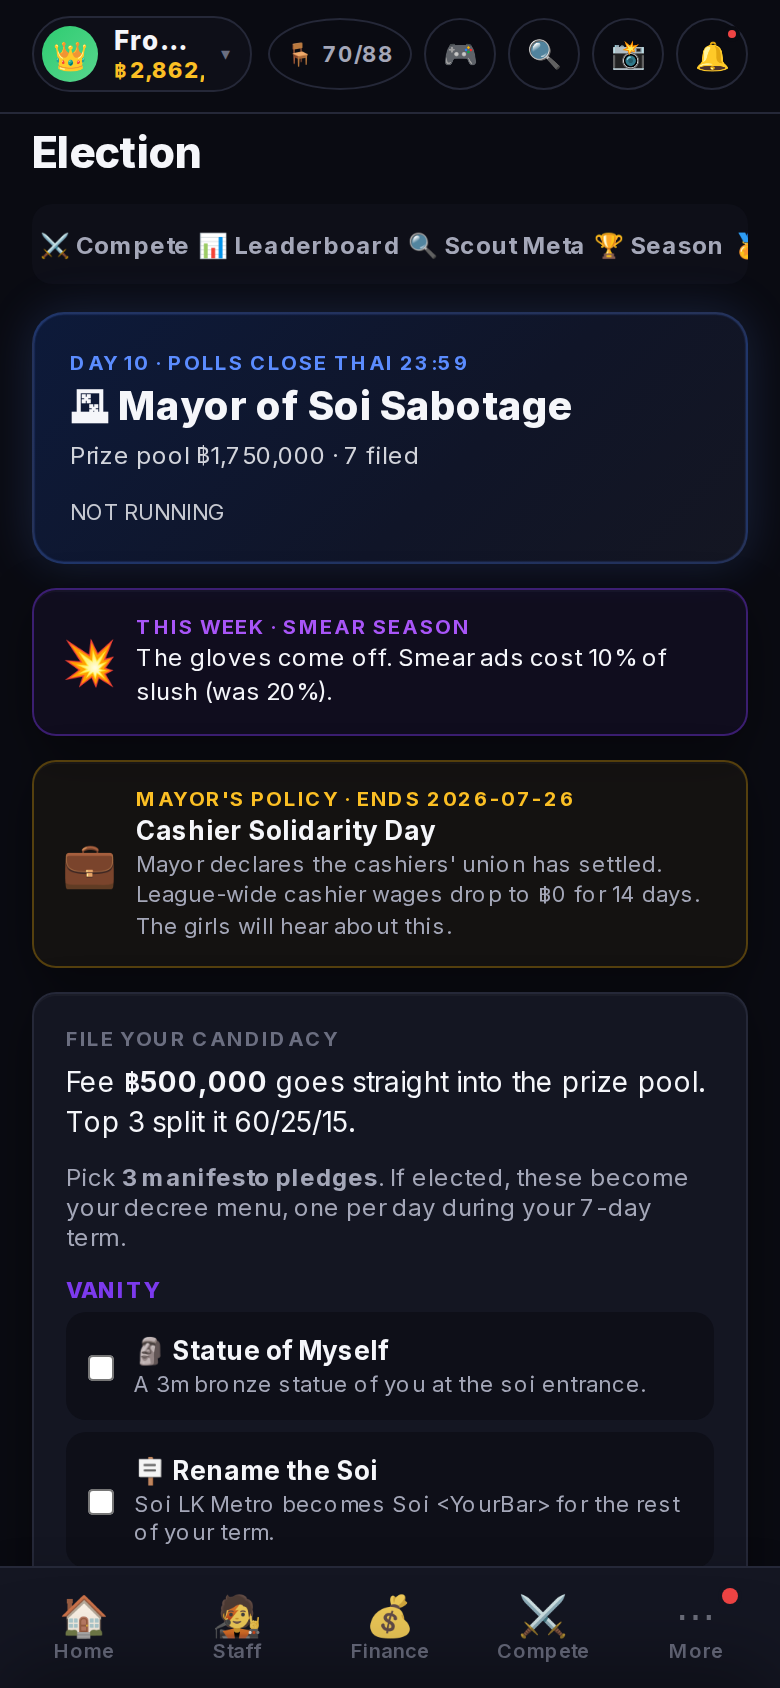The height and width of the screenshot is (1688, 780).
Task: Tap the magnifying glass search button
Action: point(544,54)
